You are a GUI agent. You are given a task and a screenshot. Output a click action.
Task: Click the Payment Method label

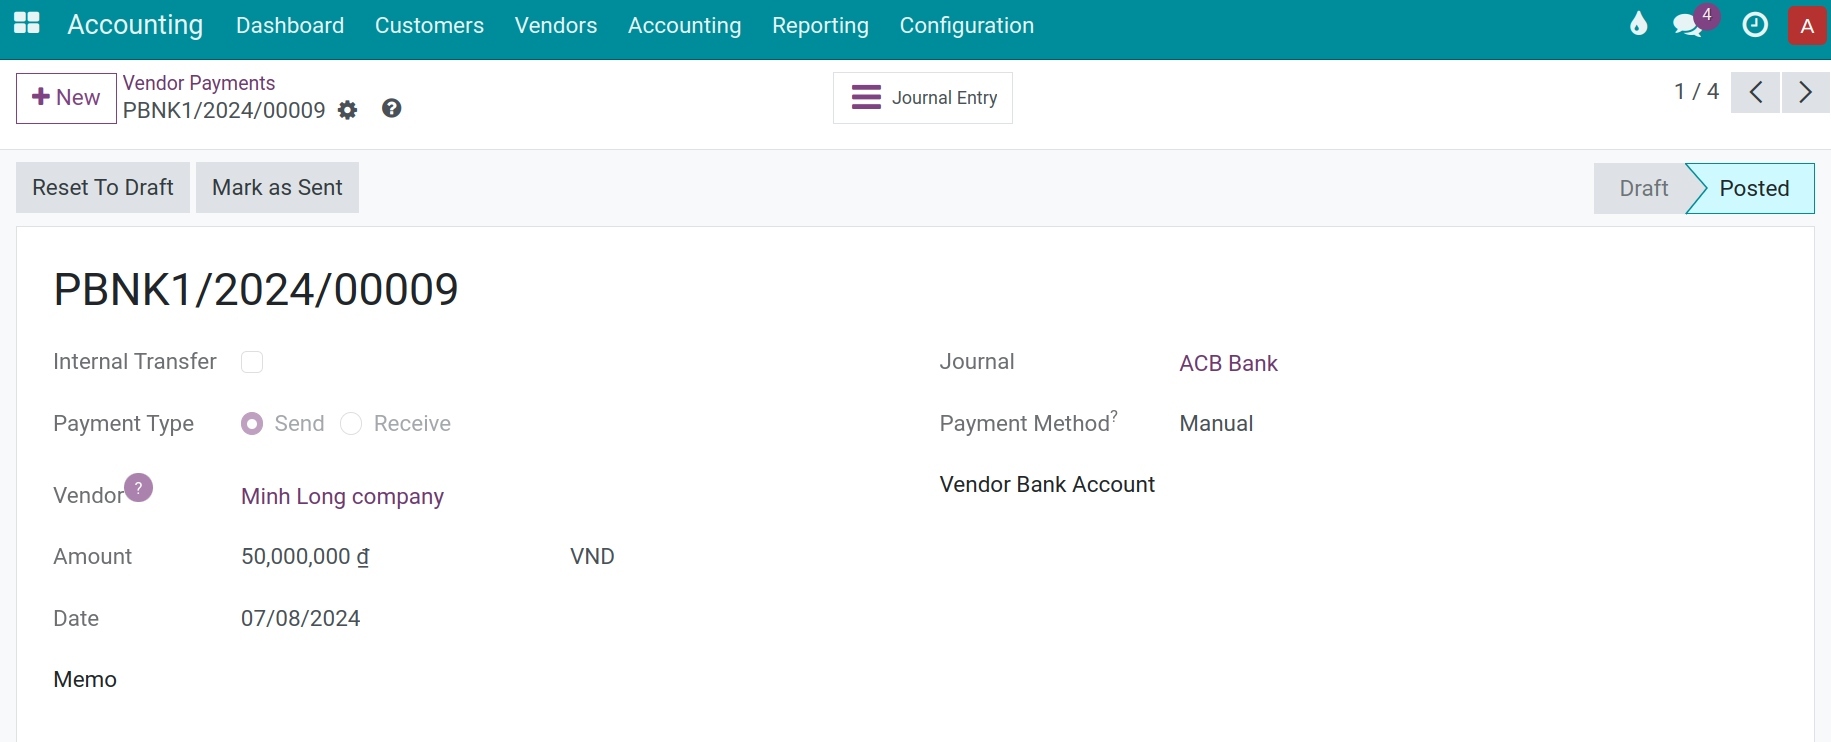click(x=1025, y=424)
